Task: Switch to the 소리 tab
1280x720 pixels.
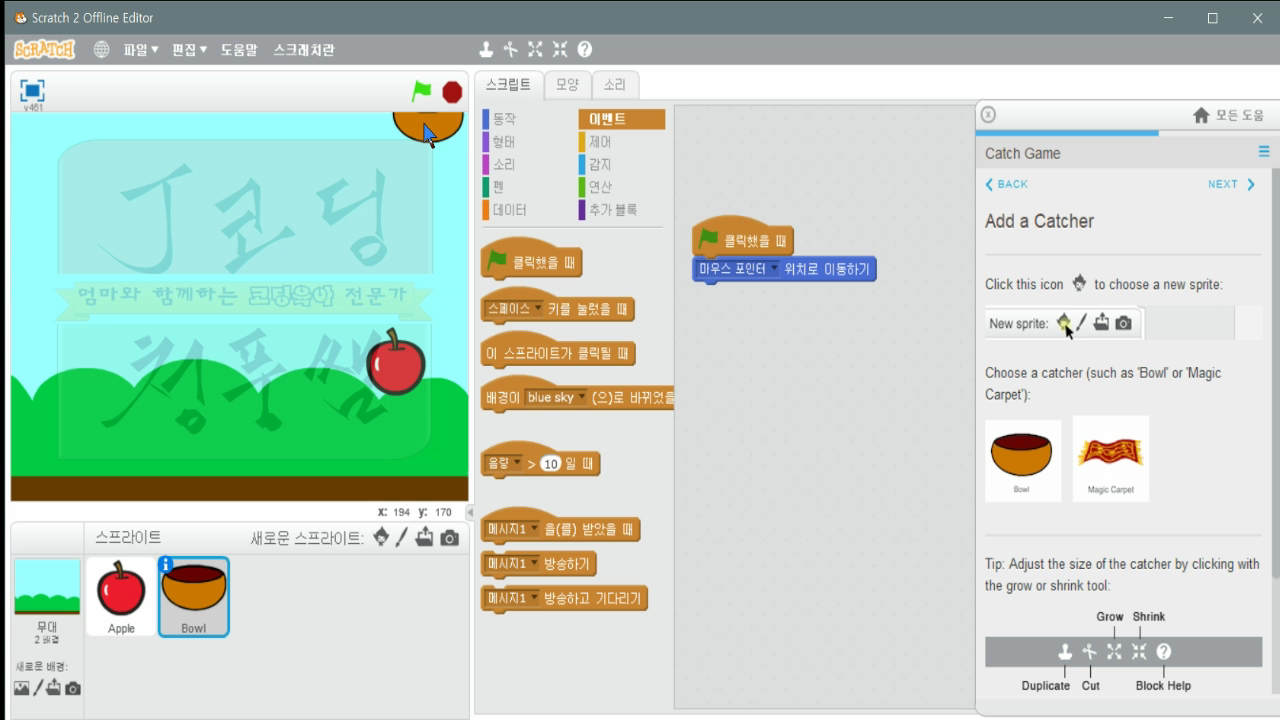Action: [615, 85]
